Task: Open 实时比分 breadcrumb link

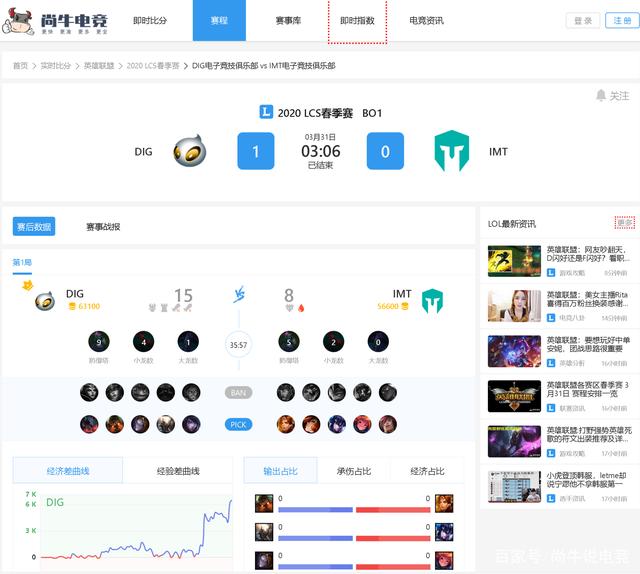Action: coord(56,66)
